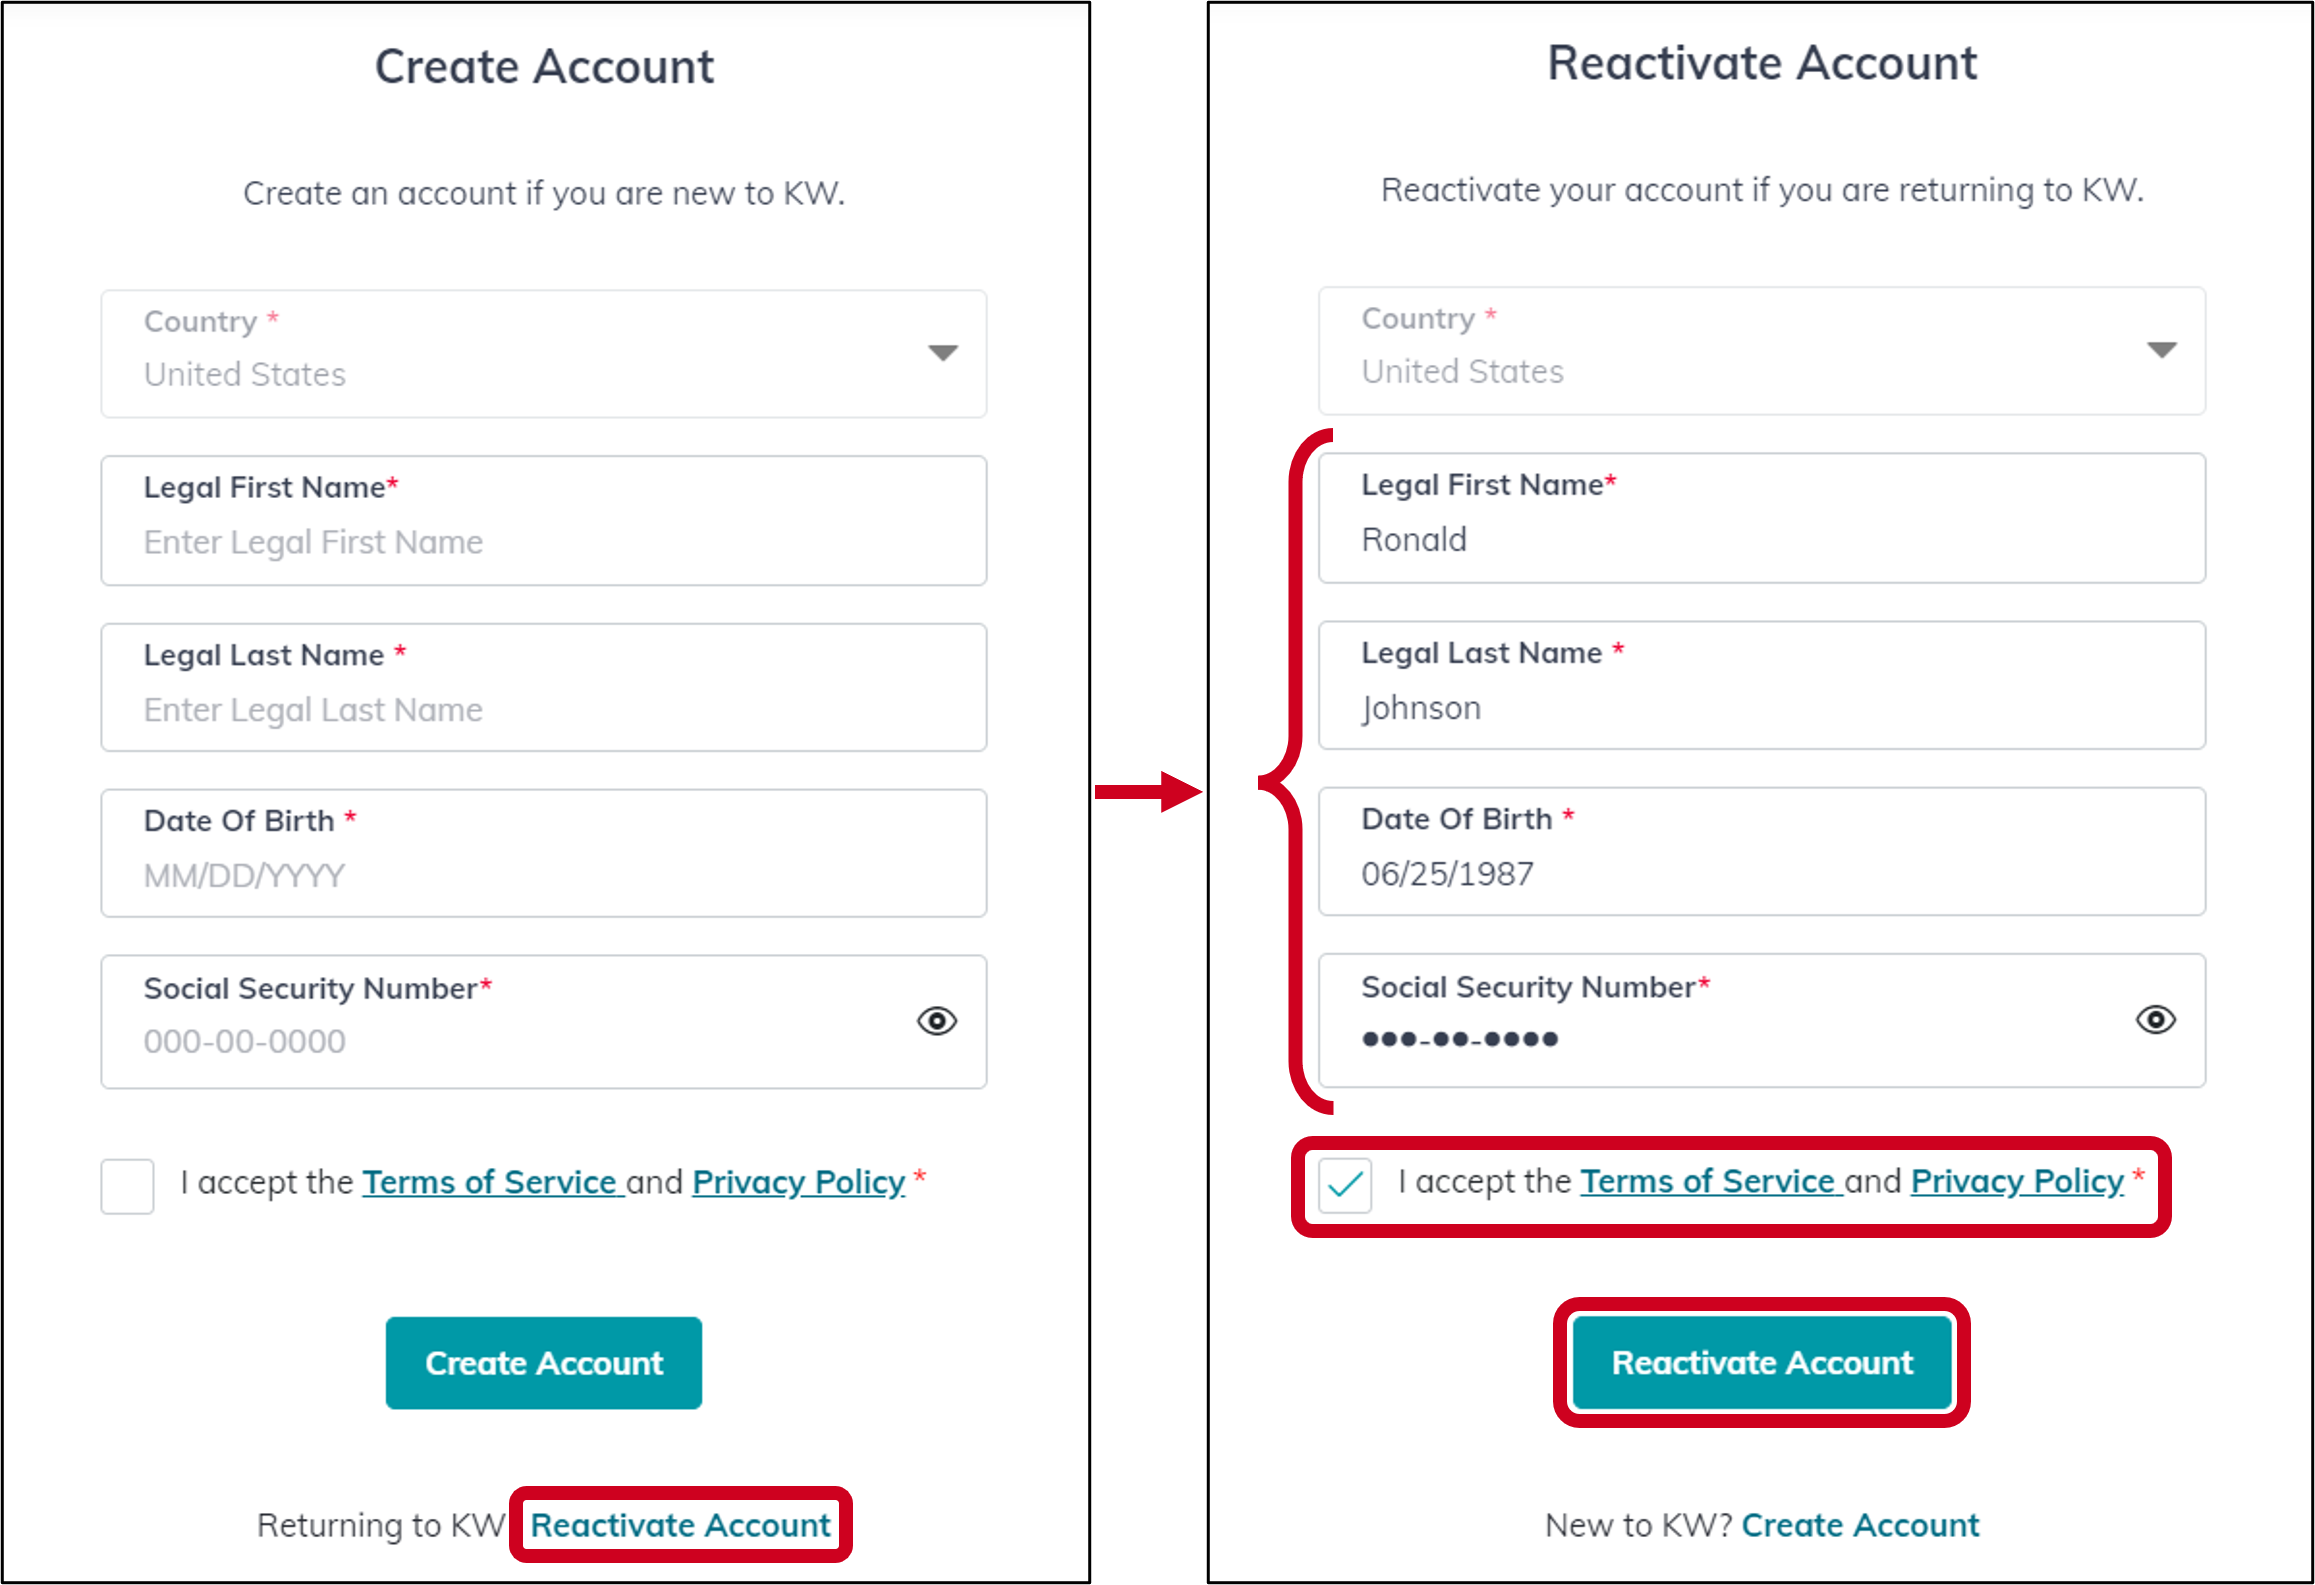Click the last name field containing Johnson

(x=1762, y=706)
